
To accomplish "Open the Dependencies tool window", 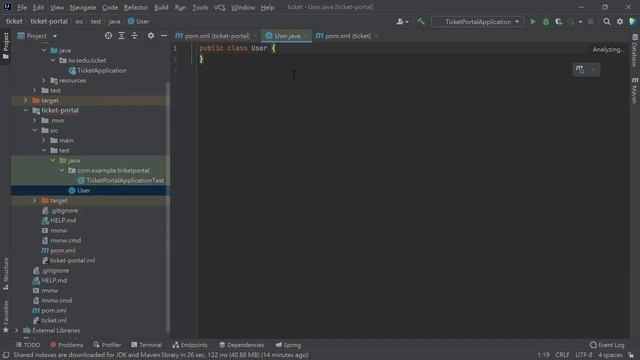I will pos(241,345).
